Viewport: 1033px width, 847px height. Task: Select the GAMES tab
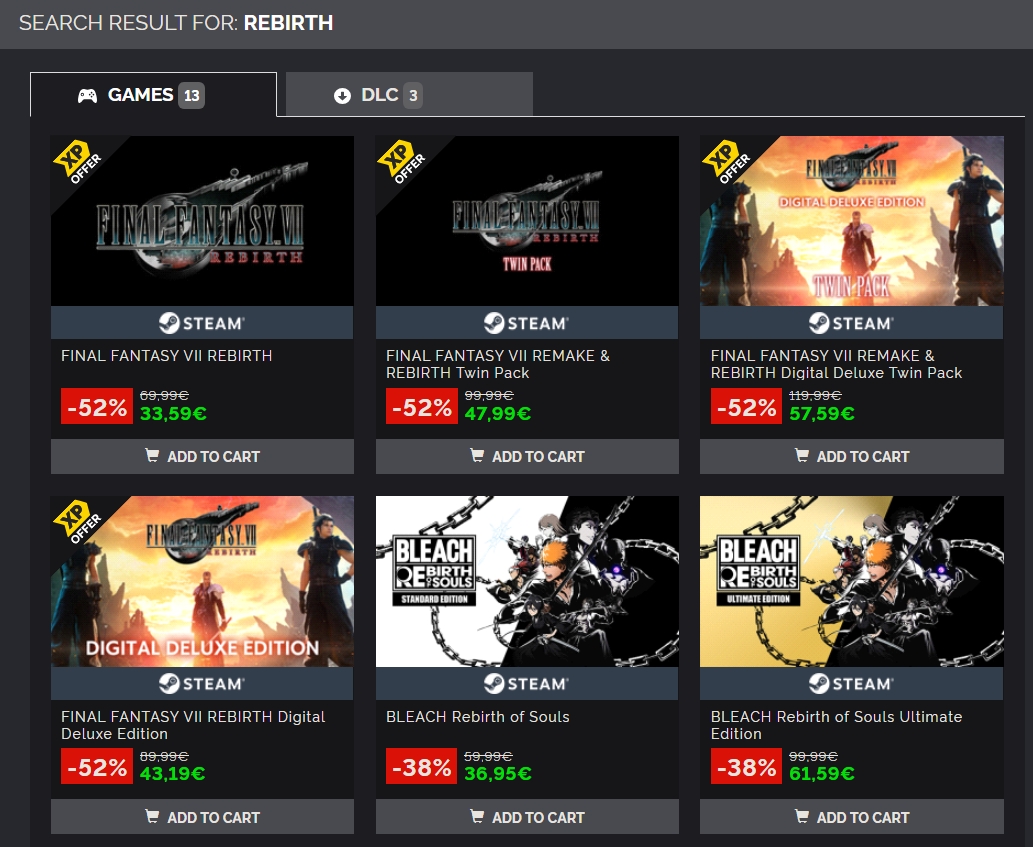(x=153, y=95)
